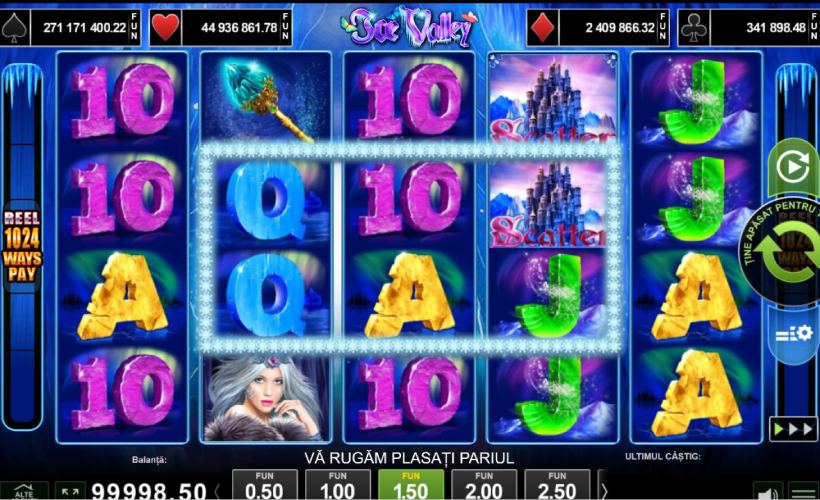
Task: Click the ice queen symbol on reel two
Action: pos(266,399)
